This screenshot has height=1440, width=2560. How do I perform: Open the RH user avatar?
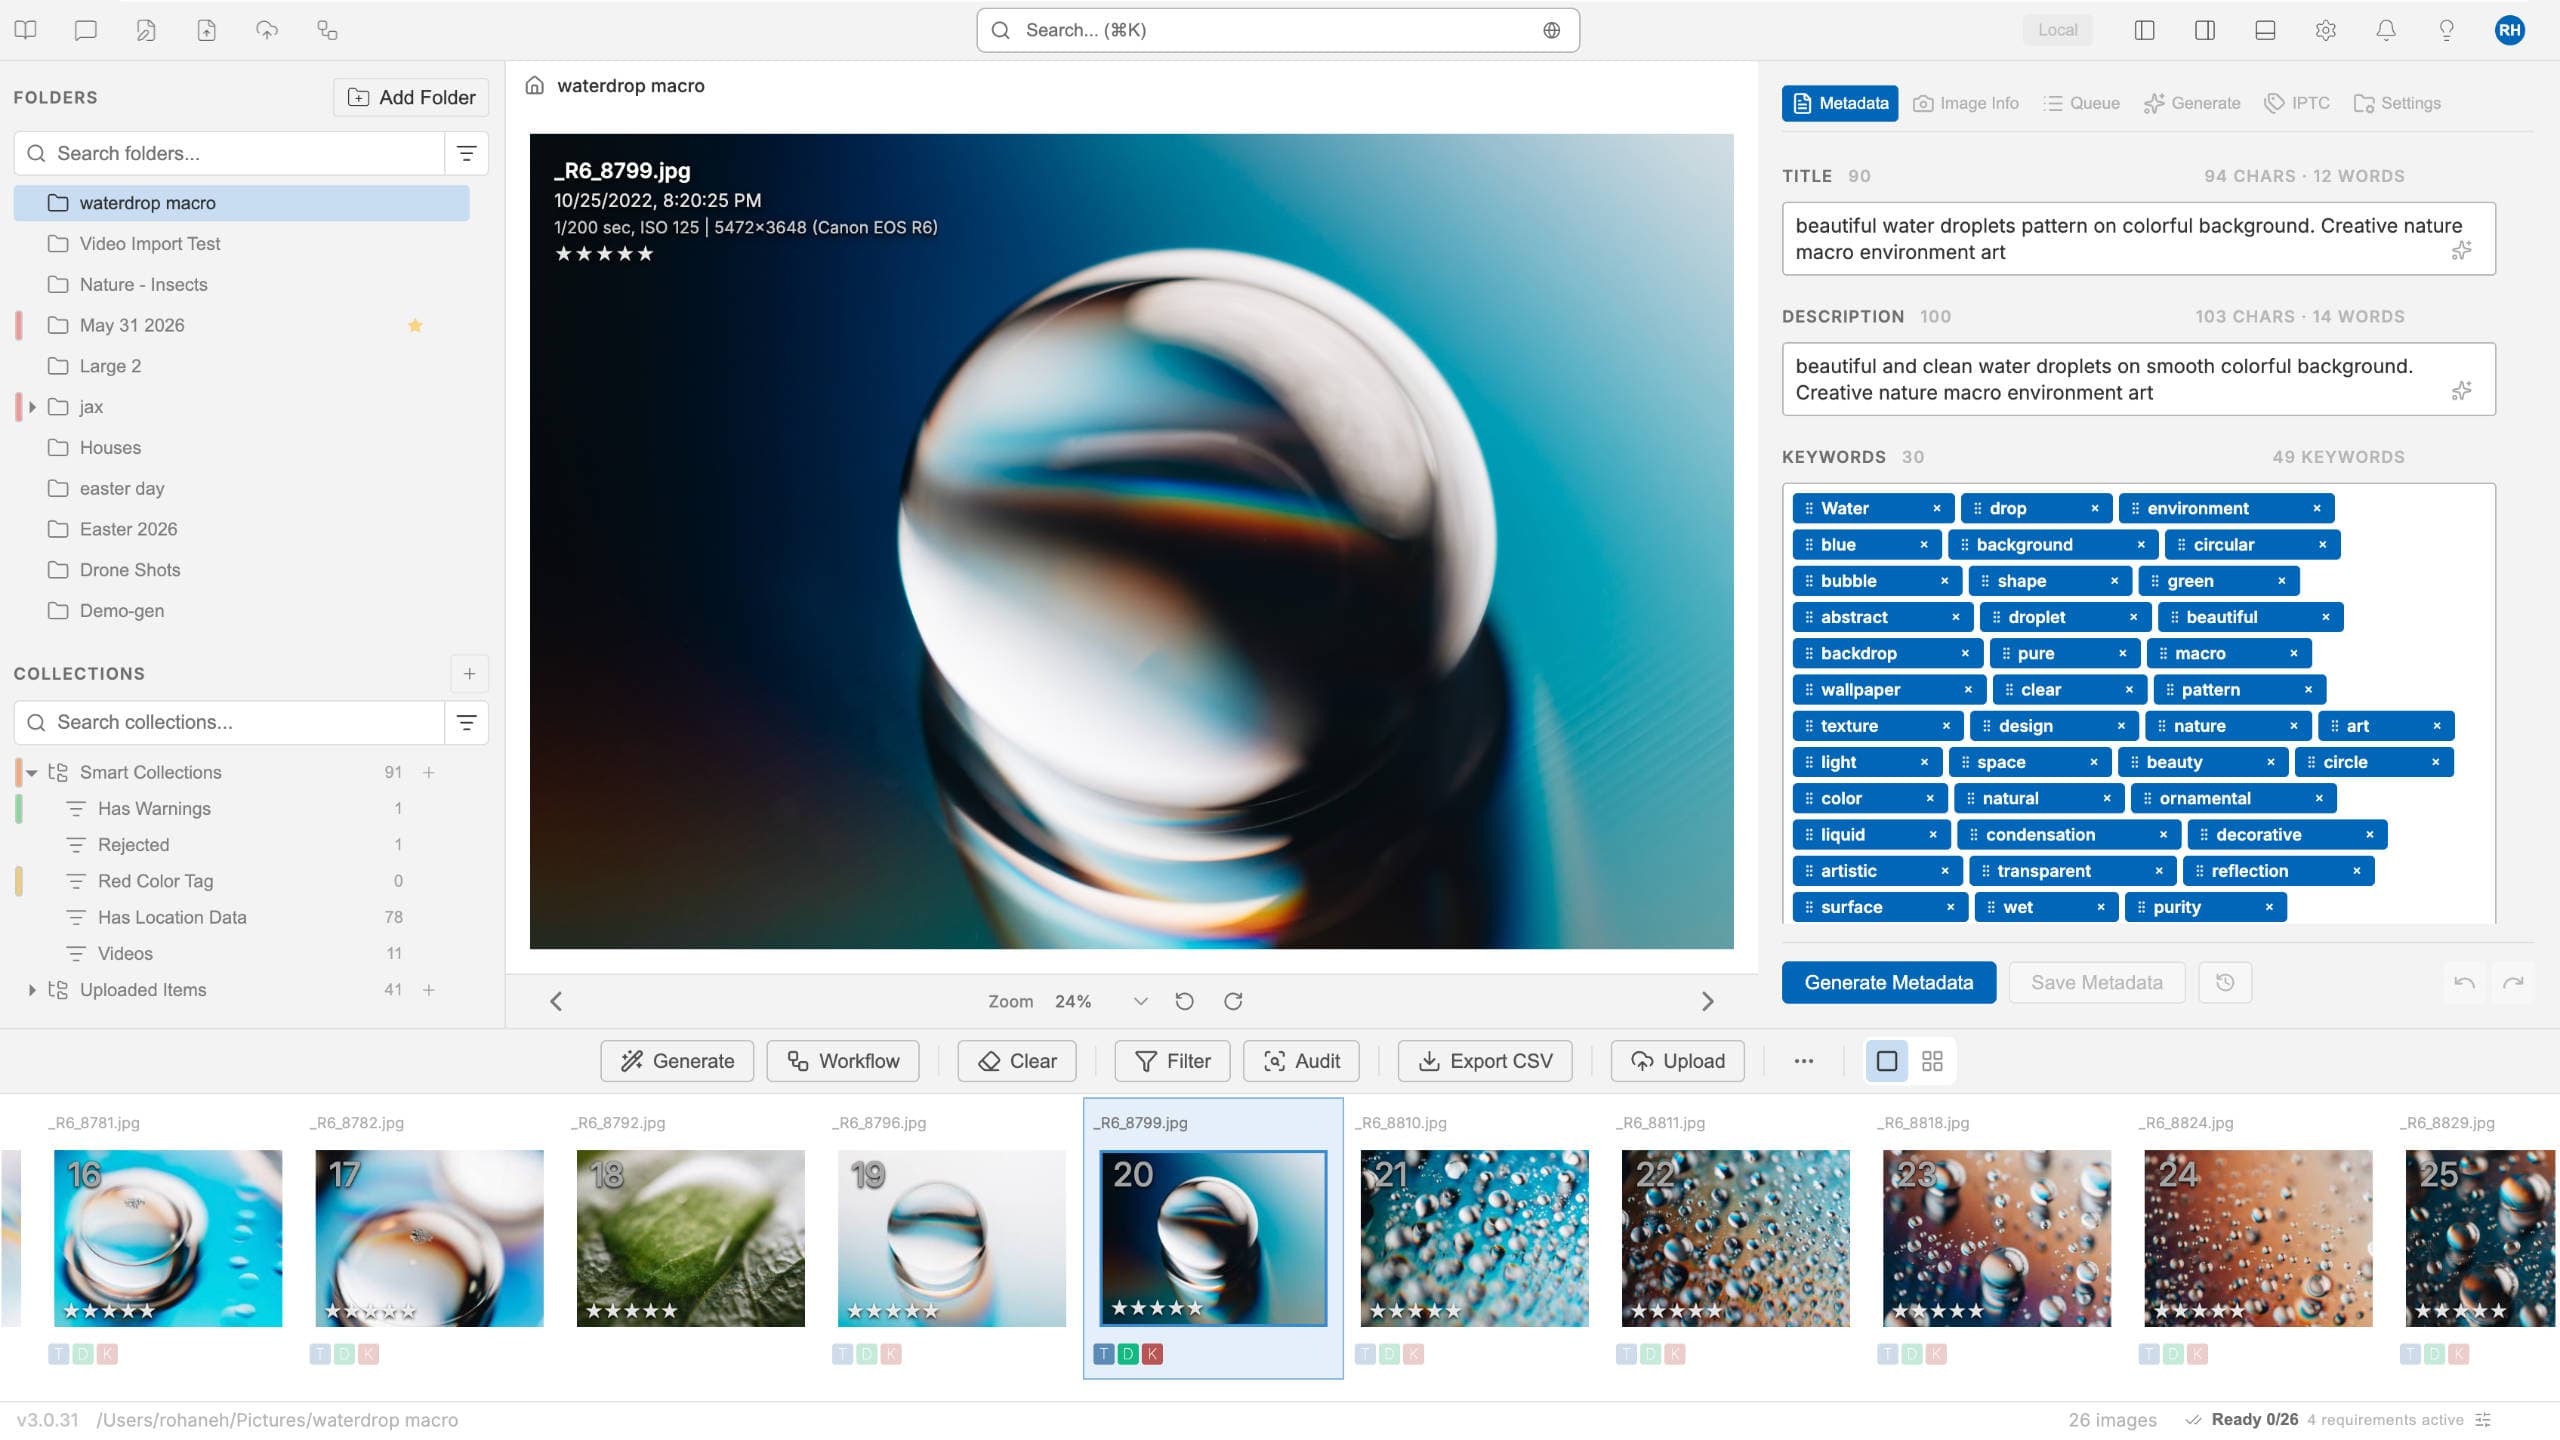2510,30
